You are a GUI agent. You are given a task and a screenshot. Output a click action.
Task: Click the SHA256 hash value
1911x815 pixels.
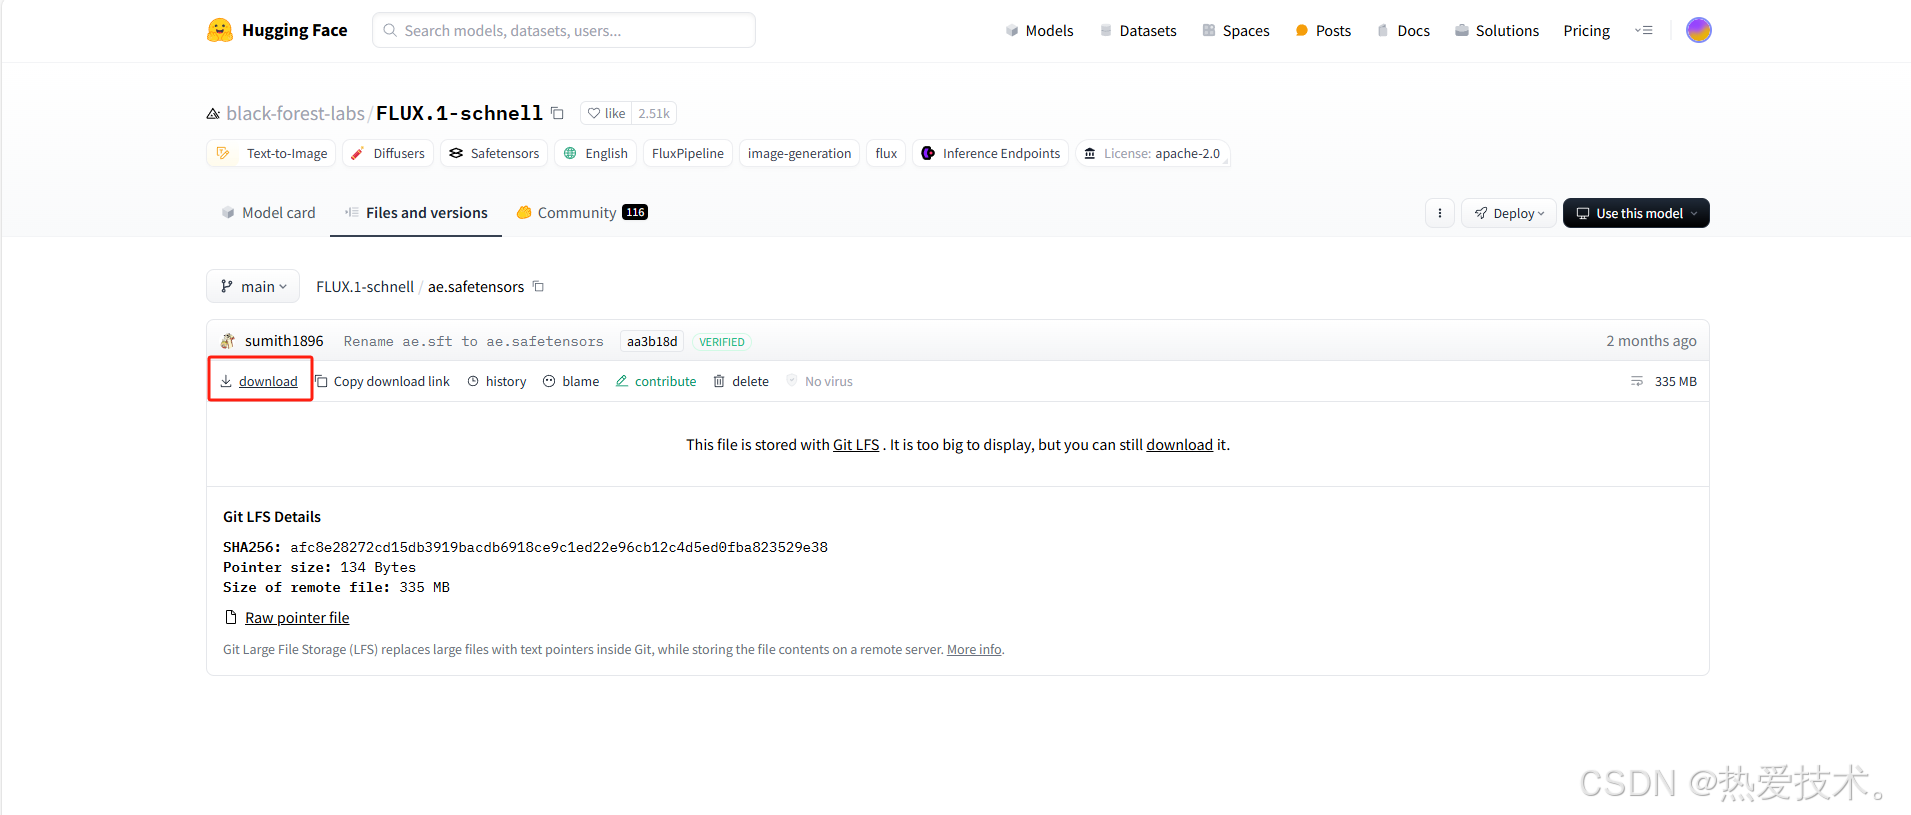pos(559,547)
